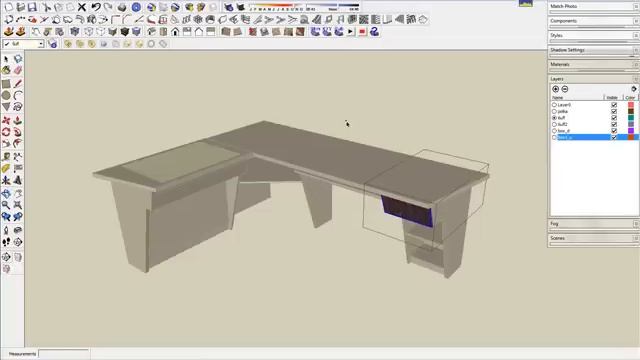Choose the Rotate tool
Screen dimensions: 640x360
6,132
